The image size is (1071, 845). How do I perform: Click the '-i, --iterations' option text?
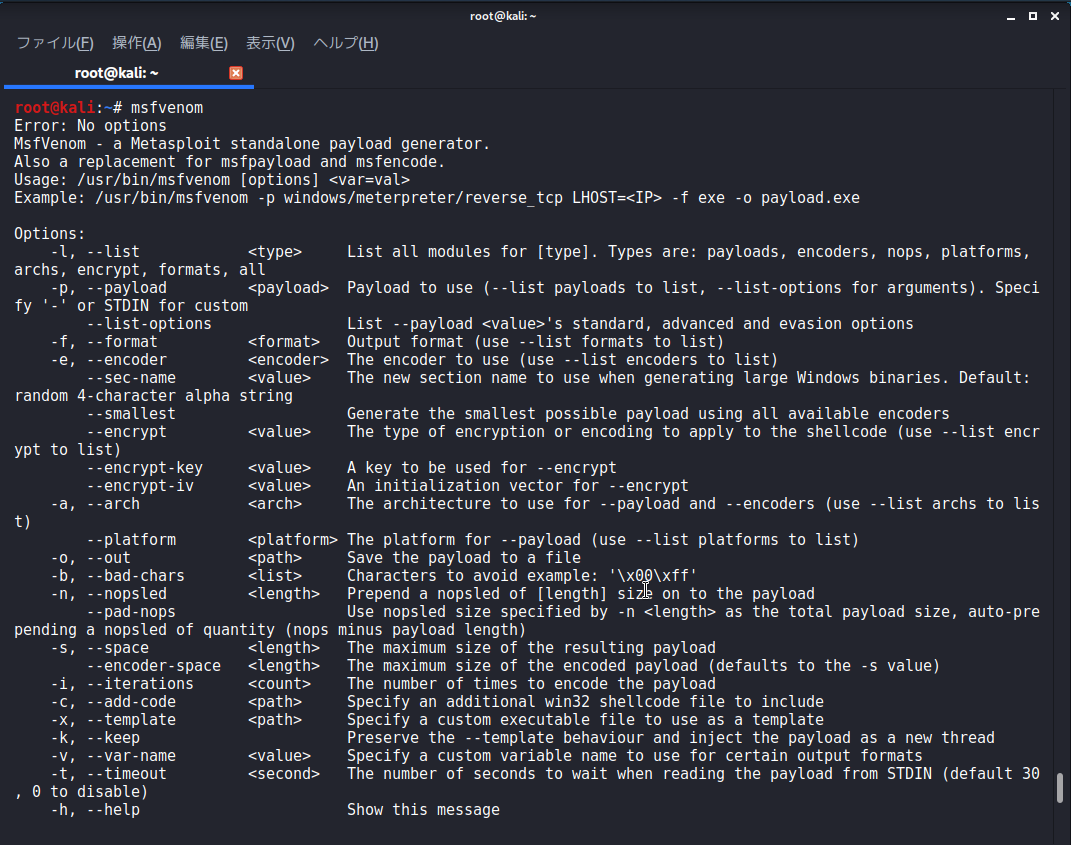coord(122,684)
